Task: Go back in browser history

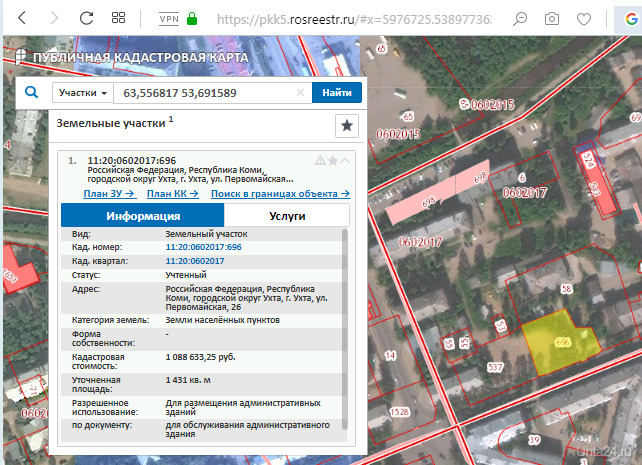Action: point(22,18)
